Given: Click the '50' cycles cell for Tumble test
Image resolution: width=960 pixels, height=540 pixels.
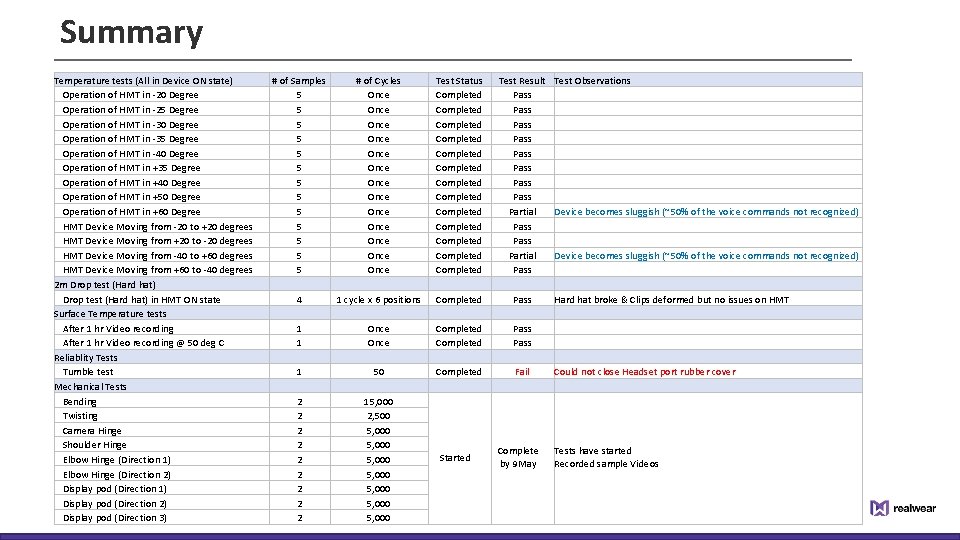Looking at the screenshot, I should click(x=378, y=372).
